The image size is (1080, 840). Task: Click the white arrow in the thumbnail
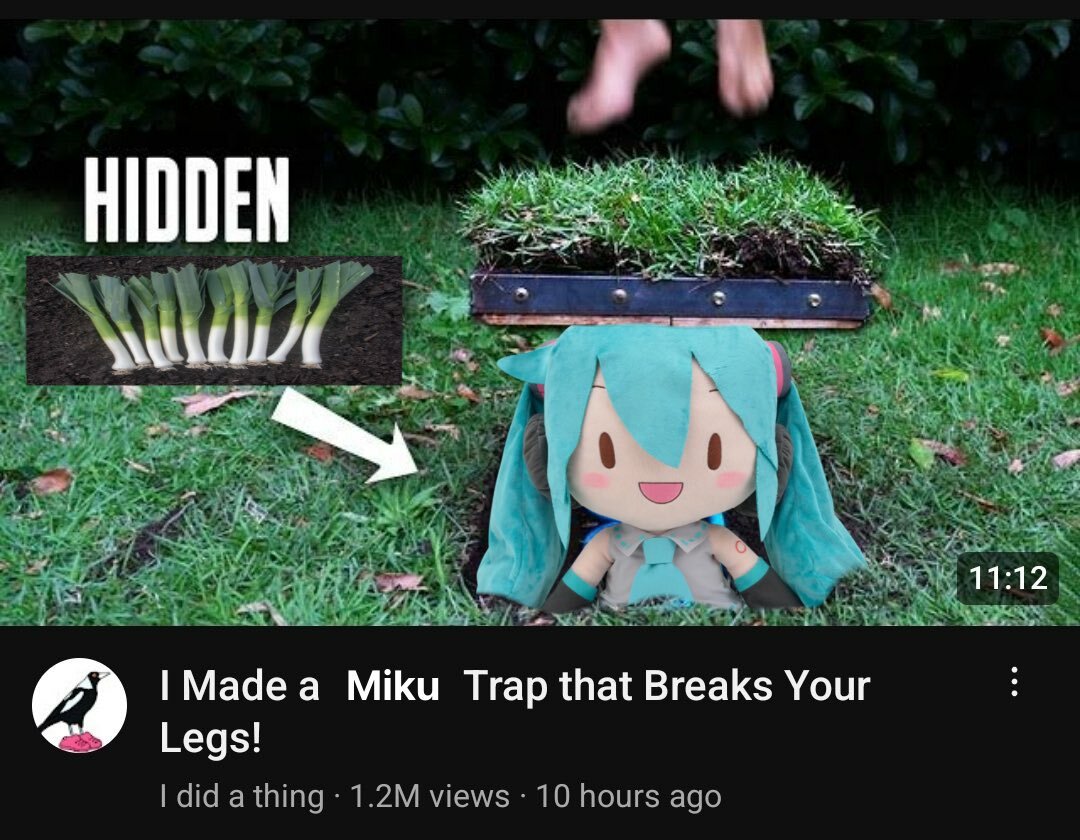click(345, 436)
